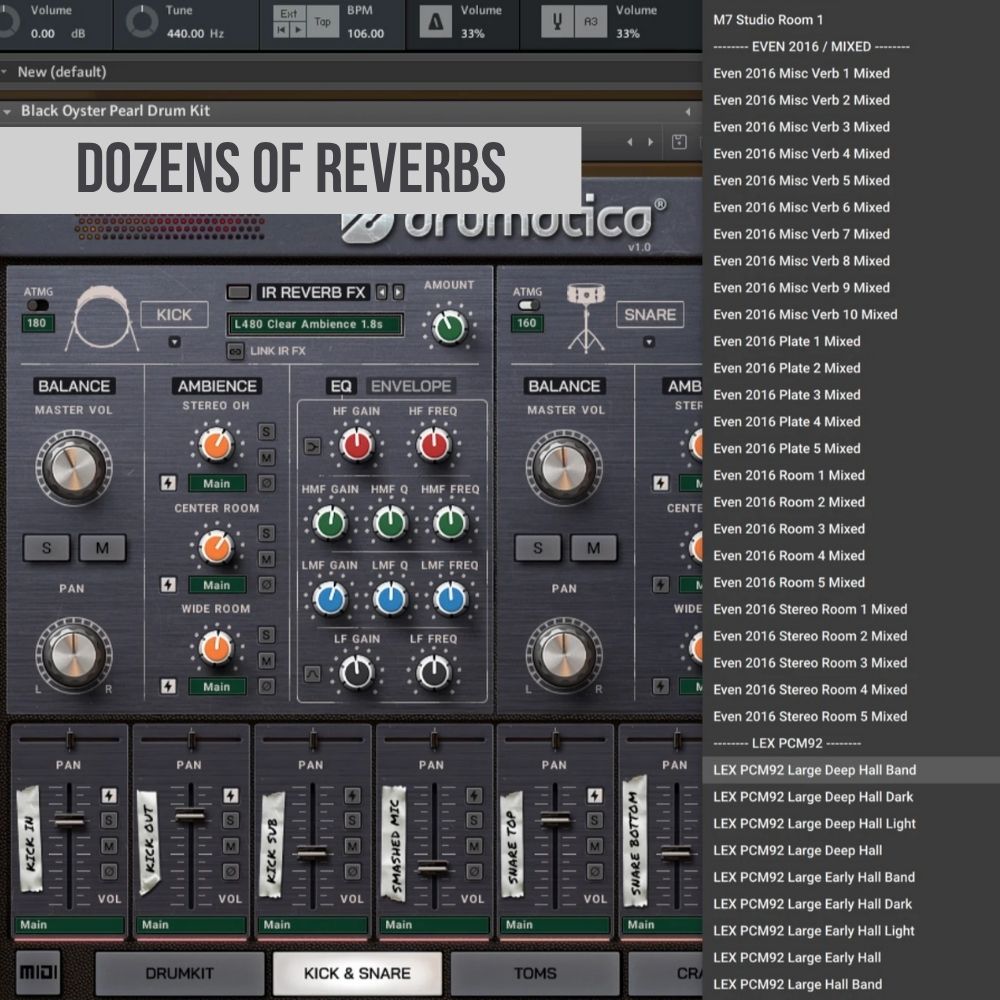This screenshot has width=1000, height=1000.
Task: Click the tuning fork icon
Action: [557, 22]
